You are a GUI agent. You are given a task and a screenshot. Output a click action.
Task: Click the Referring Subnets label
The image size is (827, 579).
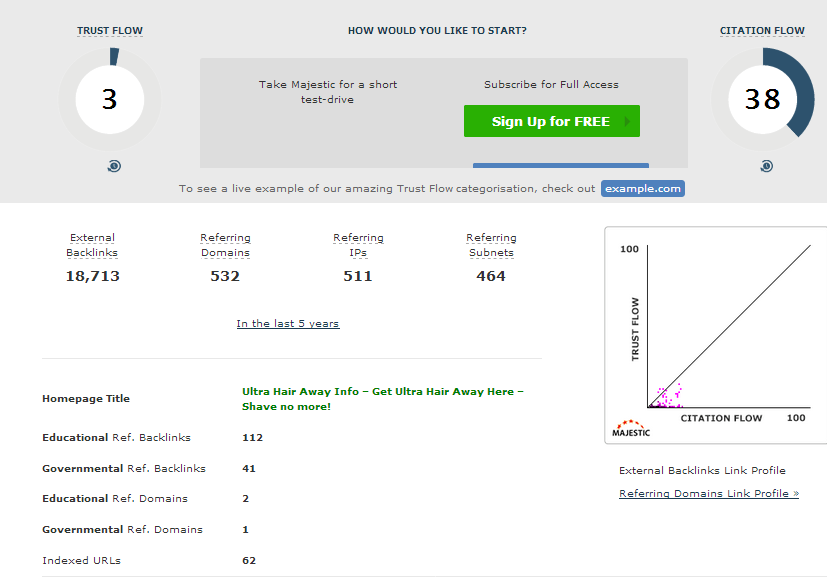[491, 245]
